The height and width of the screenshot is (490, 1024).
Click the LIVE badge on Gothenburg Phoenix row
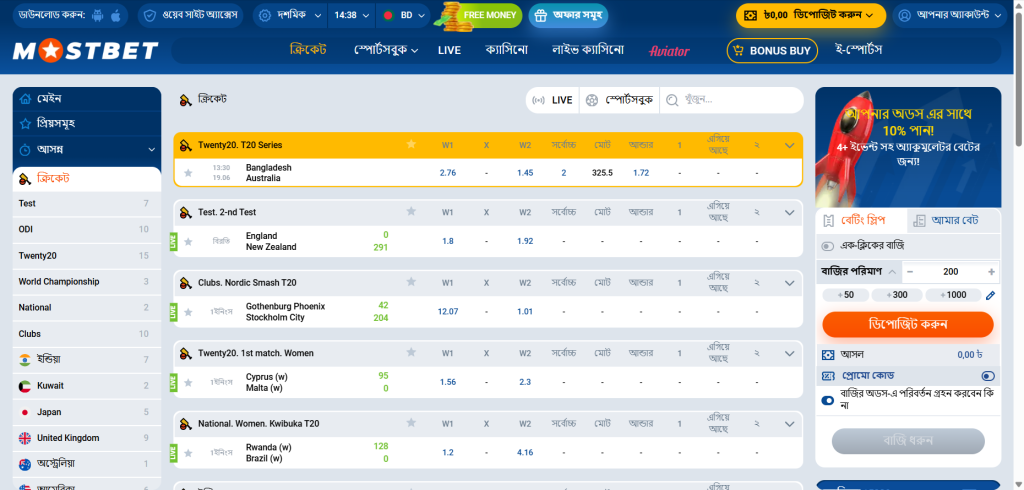click(x=173, y=312)
